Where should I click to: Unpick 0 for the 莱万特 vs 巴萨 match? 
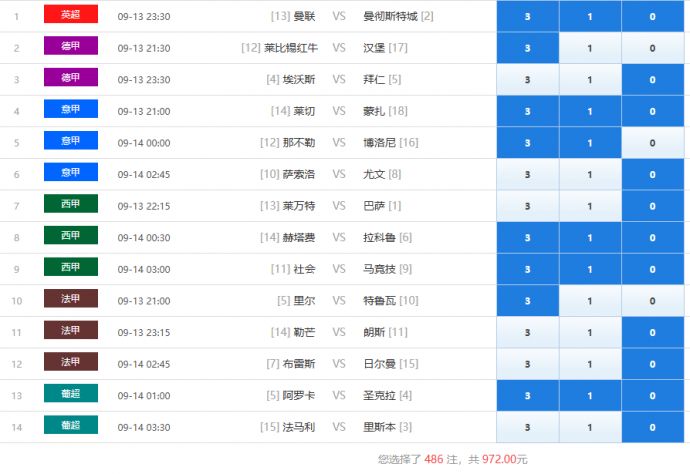653,206
